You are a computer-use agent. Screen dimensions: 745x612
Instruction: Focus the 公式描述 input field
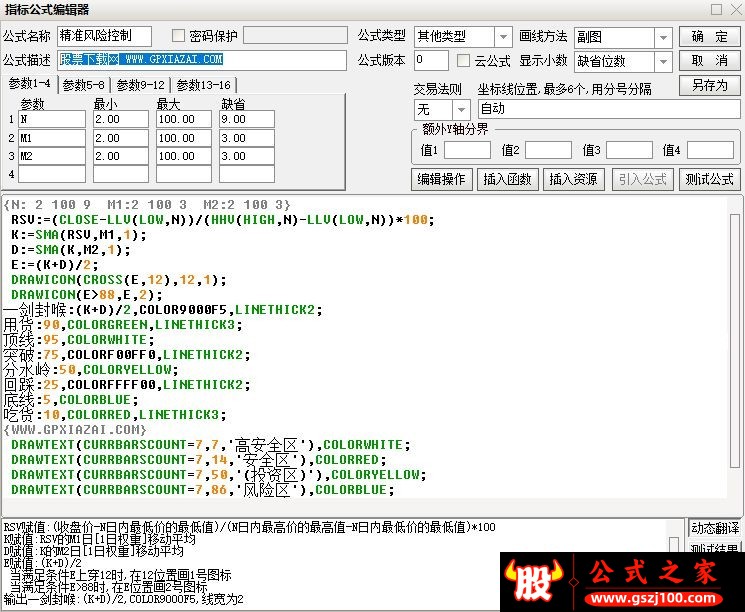(202, 60)
